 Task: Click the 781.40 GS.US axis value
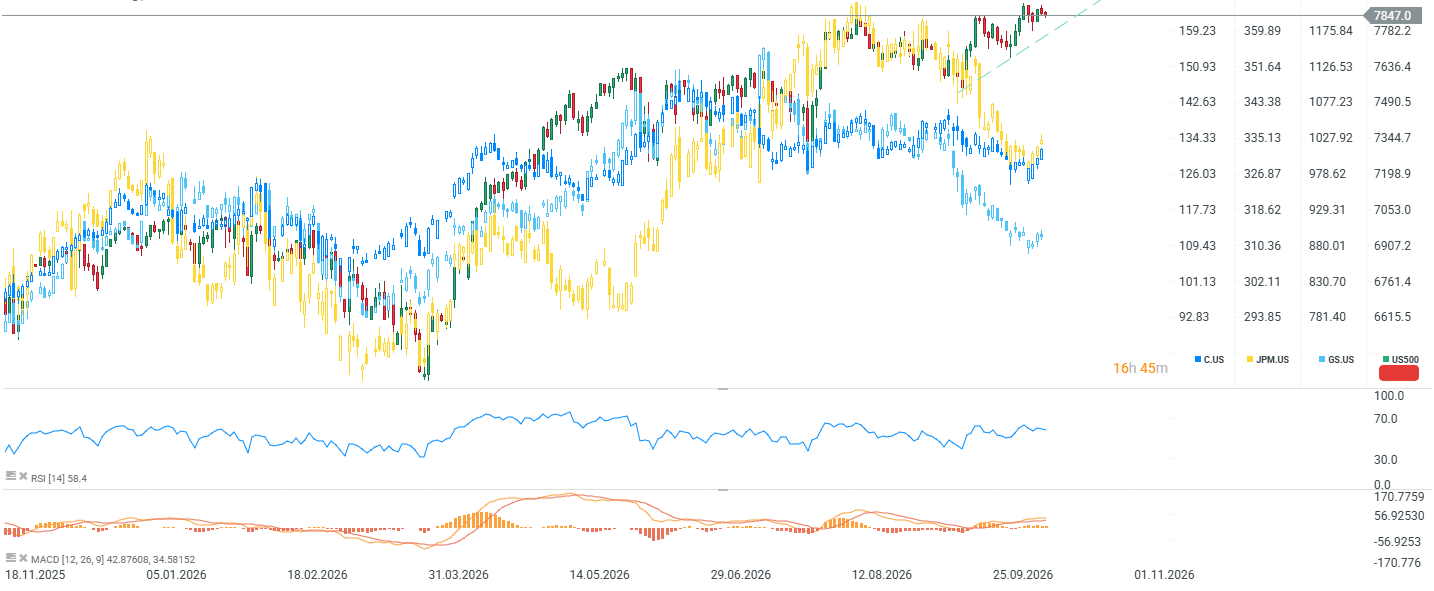point(1327,317)
